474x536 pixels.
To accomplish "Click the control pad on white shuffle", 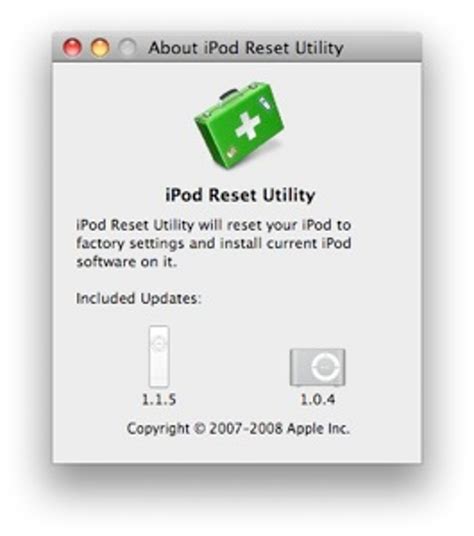I will (159, 342).
